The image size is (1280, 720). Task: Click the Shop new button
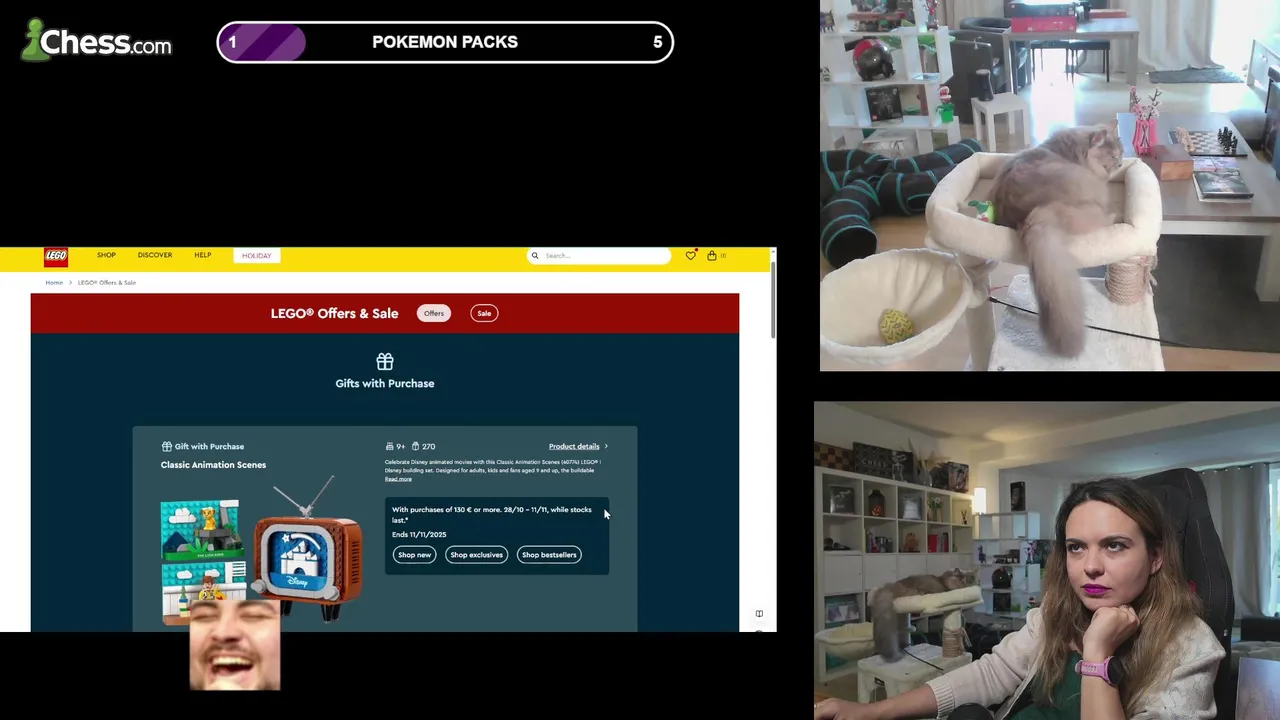click(414, 555)
